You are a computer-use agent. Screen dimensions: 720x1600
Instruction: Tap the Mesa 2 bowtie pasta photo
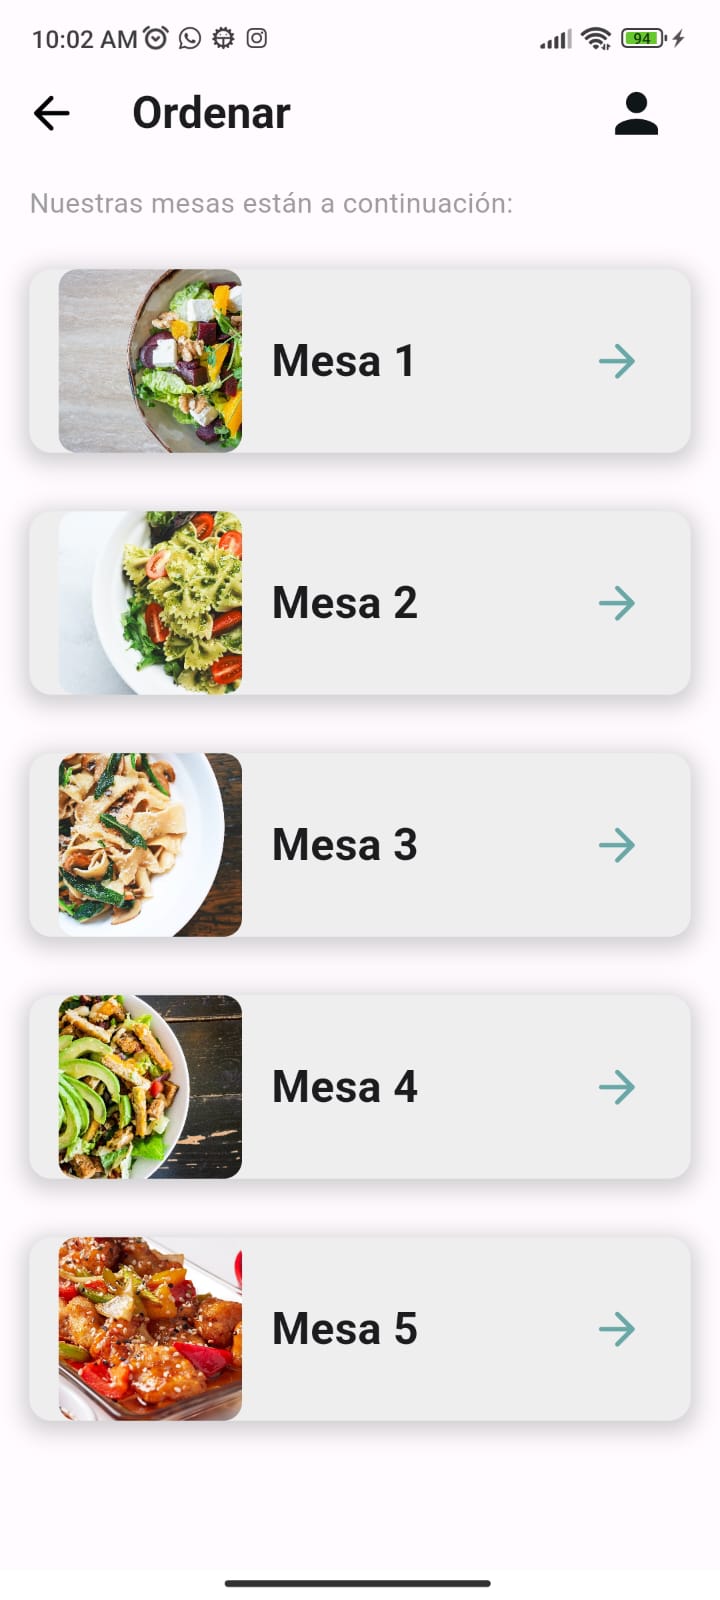coord(150,603)
